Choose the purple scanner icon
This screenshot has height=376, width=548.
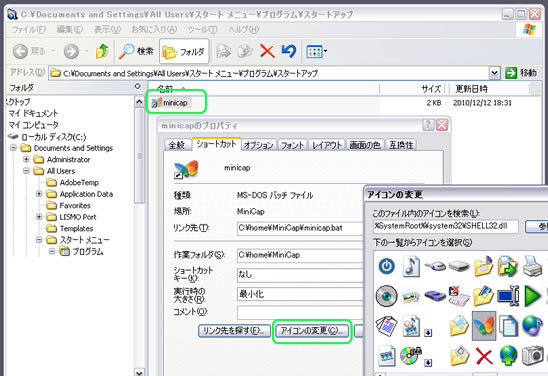[x=435, y=296]
